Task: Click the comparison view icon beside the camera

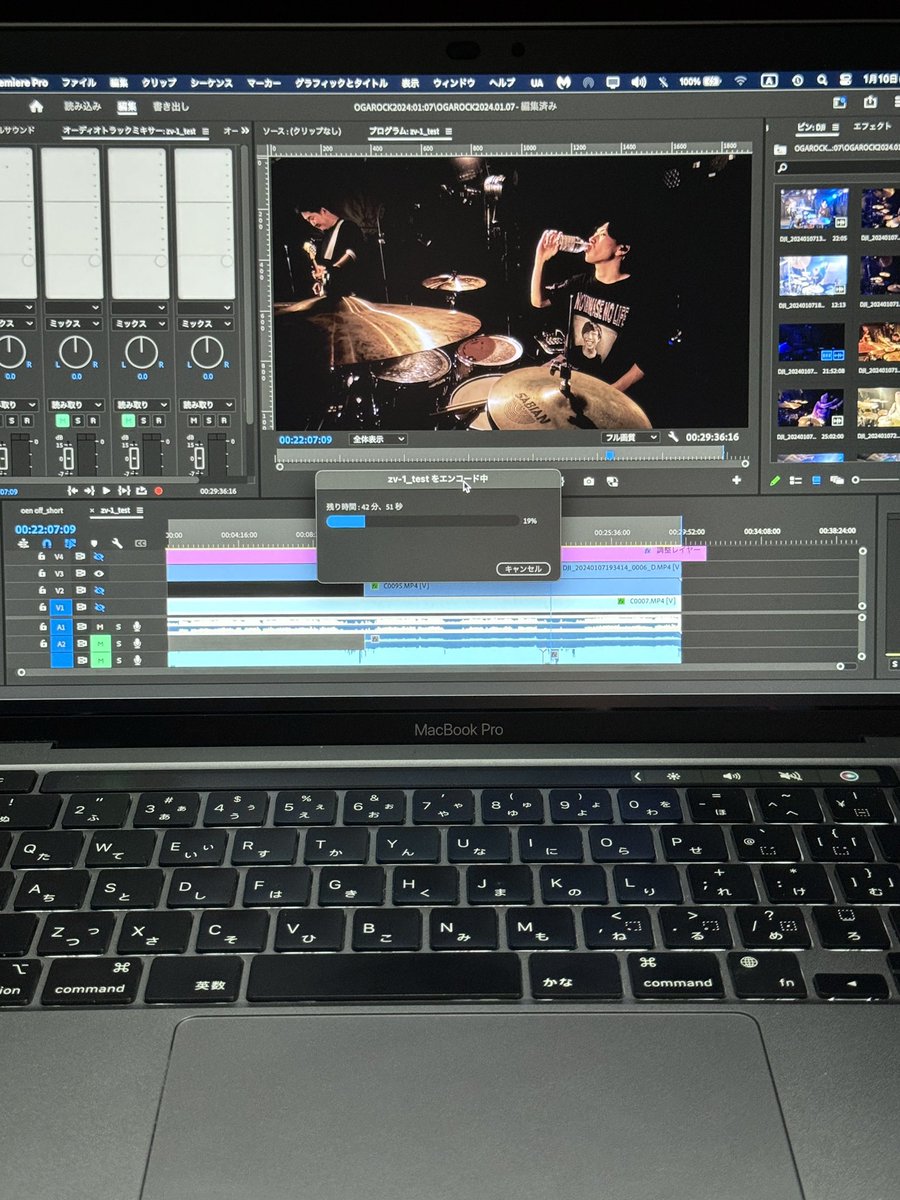Action: 612,481
